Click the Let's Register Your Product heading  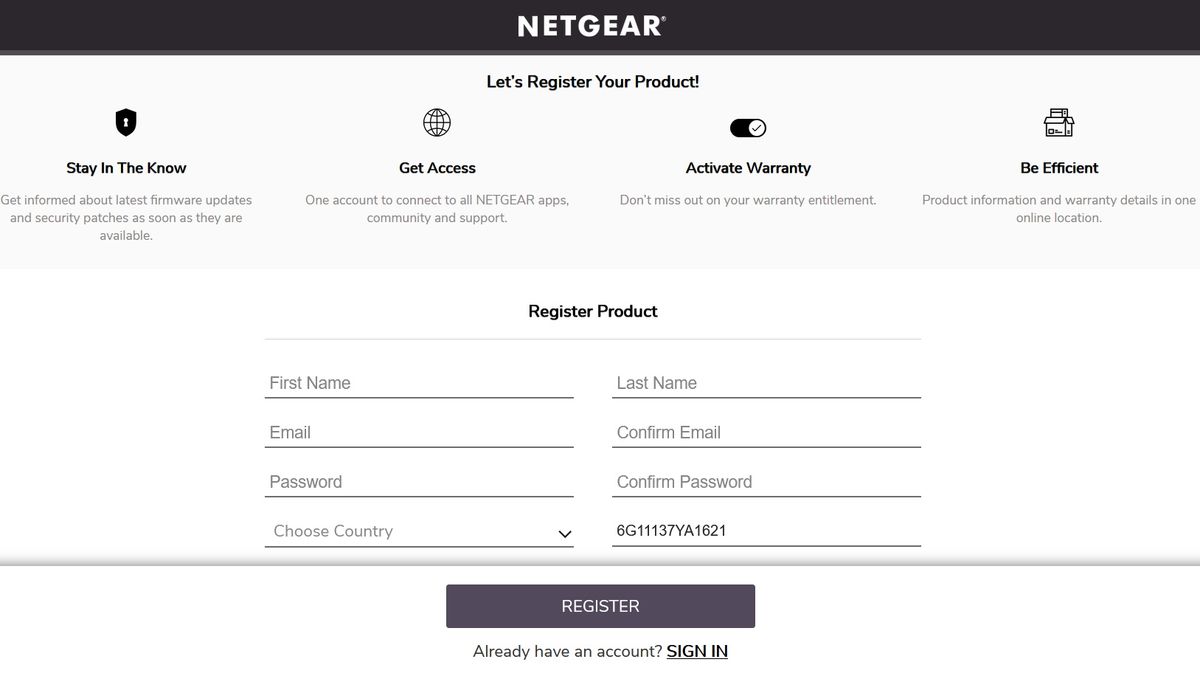592,82
